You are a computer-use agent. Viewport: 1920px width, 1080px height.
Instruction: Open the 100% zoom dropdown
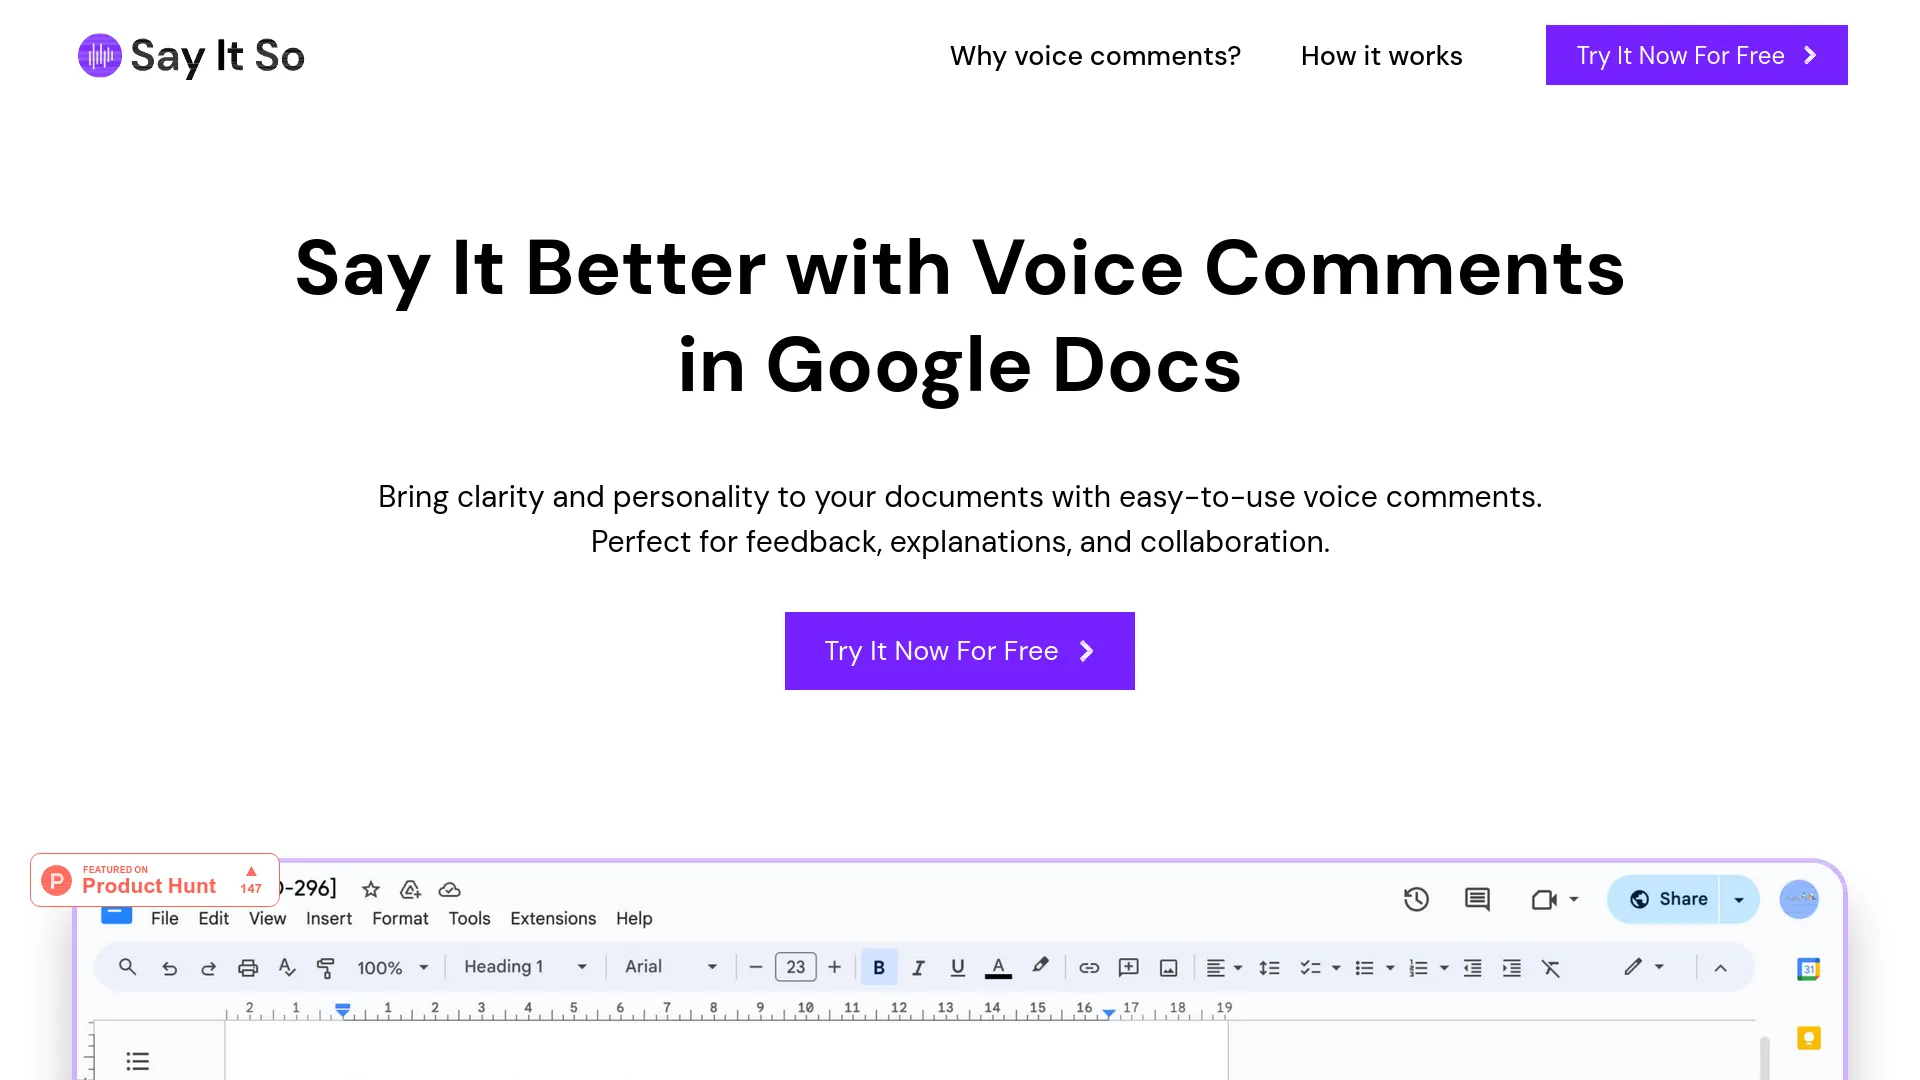pyautogui.click(x=393, y=968)
